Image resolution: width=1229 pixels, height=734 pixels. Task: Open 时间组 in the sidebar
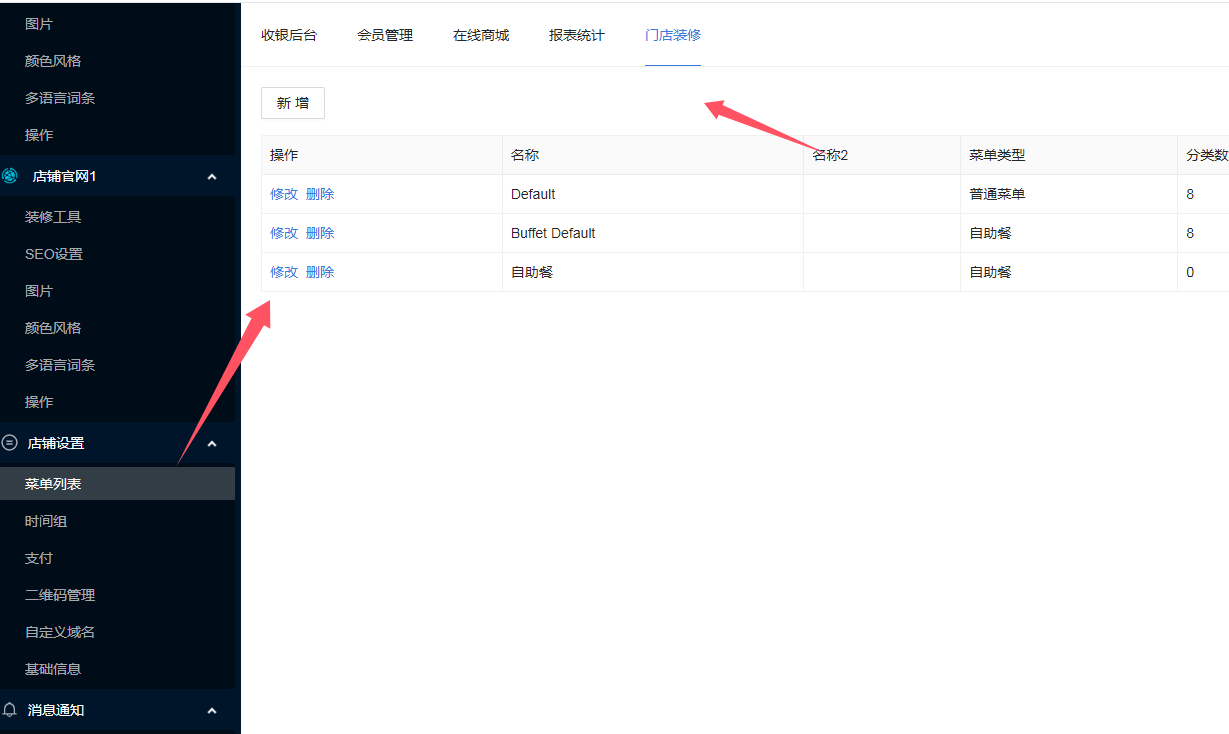(x=46, y=521)
